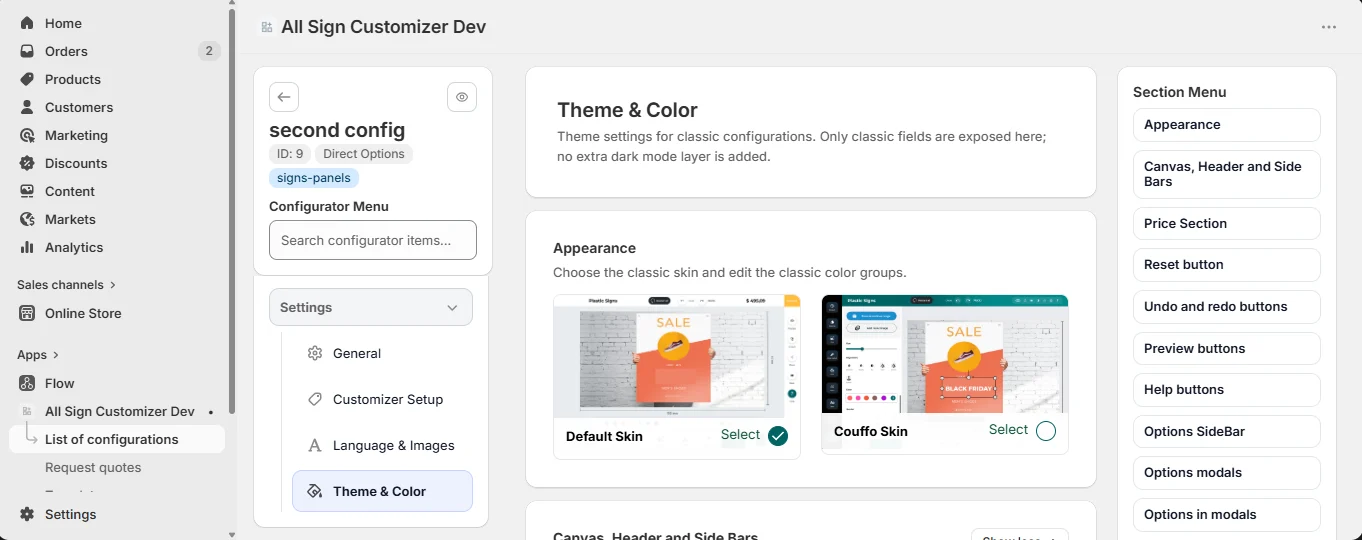The width and height of the screenshot is (1362, 540).
Task: Click the search configurator items field
Action: point(372,240)
